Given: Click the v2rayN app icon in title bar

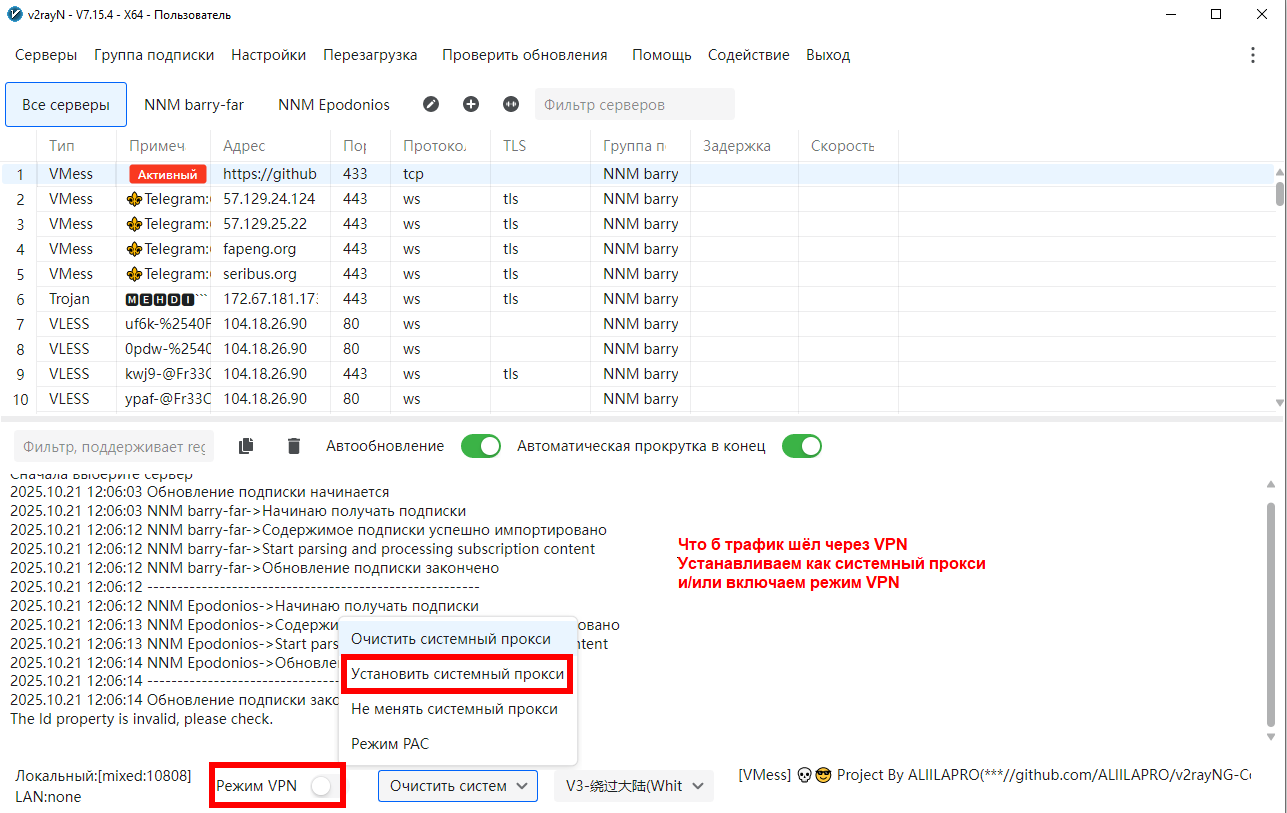Looking at the screenshot, I should click(x=14, y=15).
